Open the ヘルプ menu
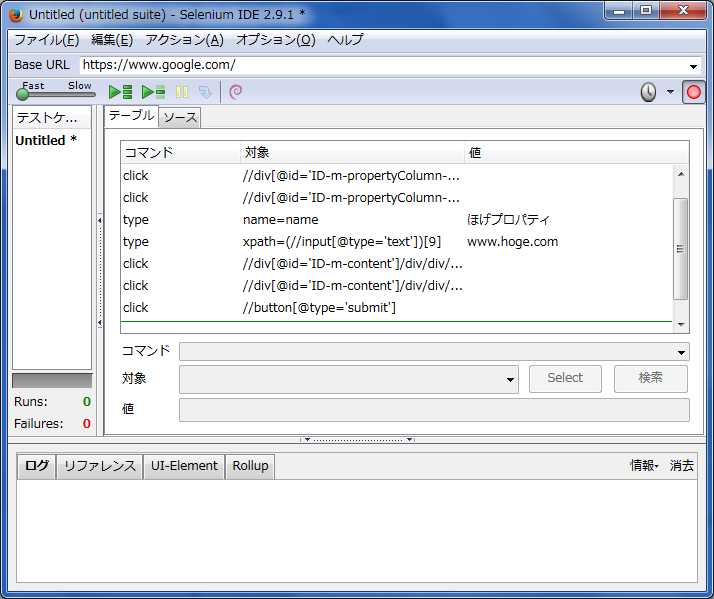The image size is (714, 599). (x=345, y=40)
